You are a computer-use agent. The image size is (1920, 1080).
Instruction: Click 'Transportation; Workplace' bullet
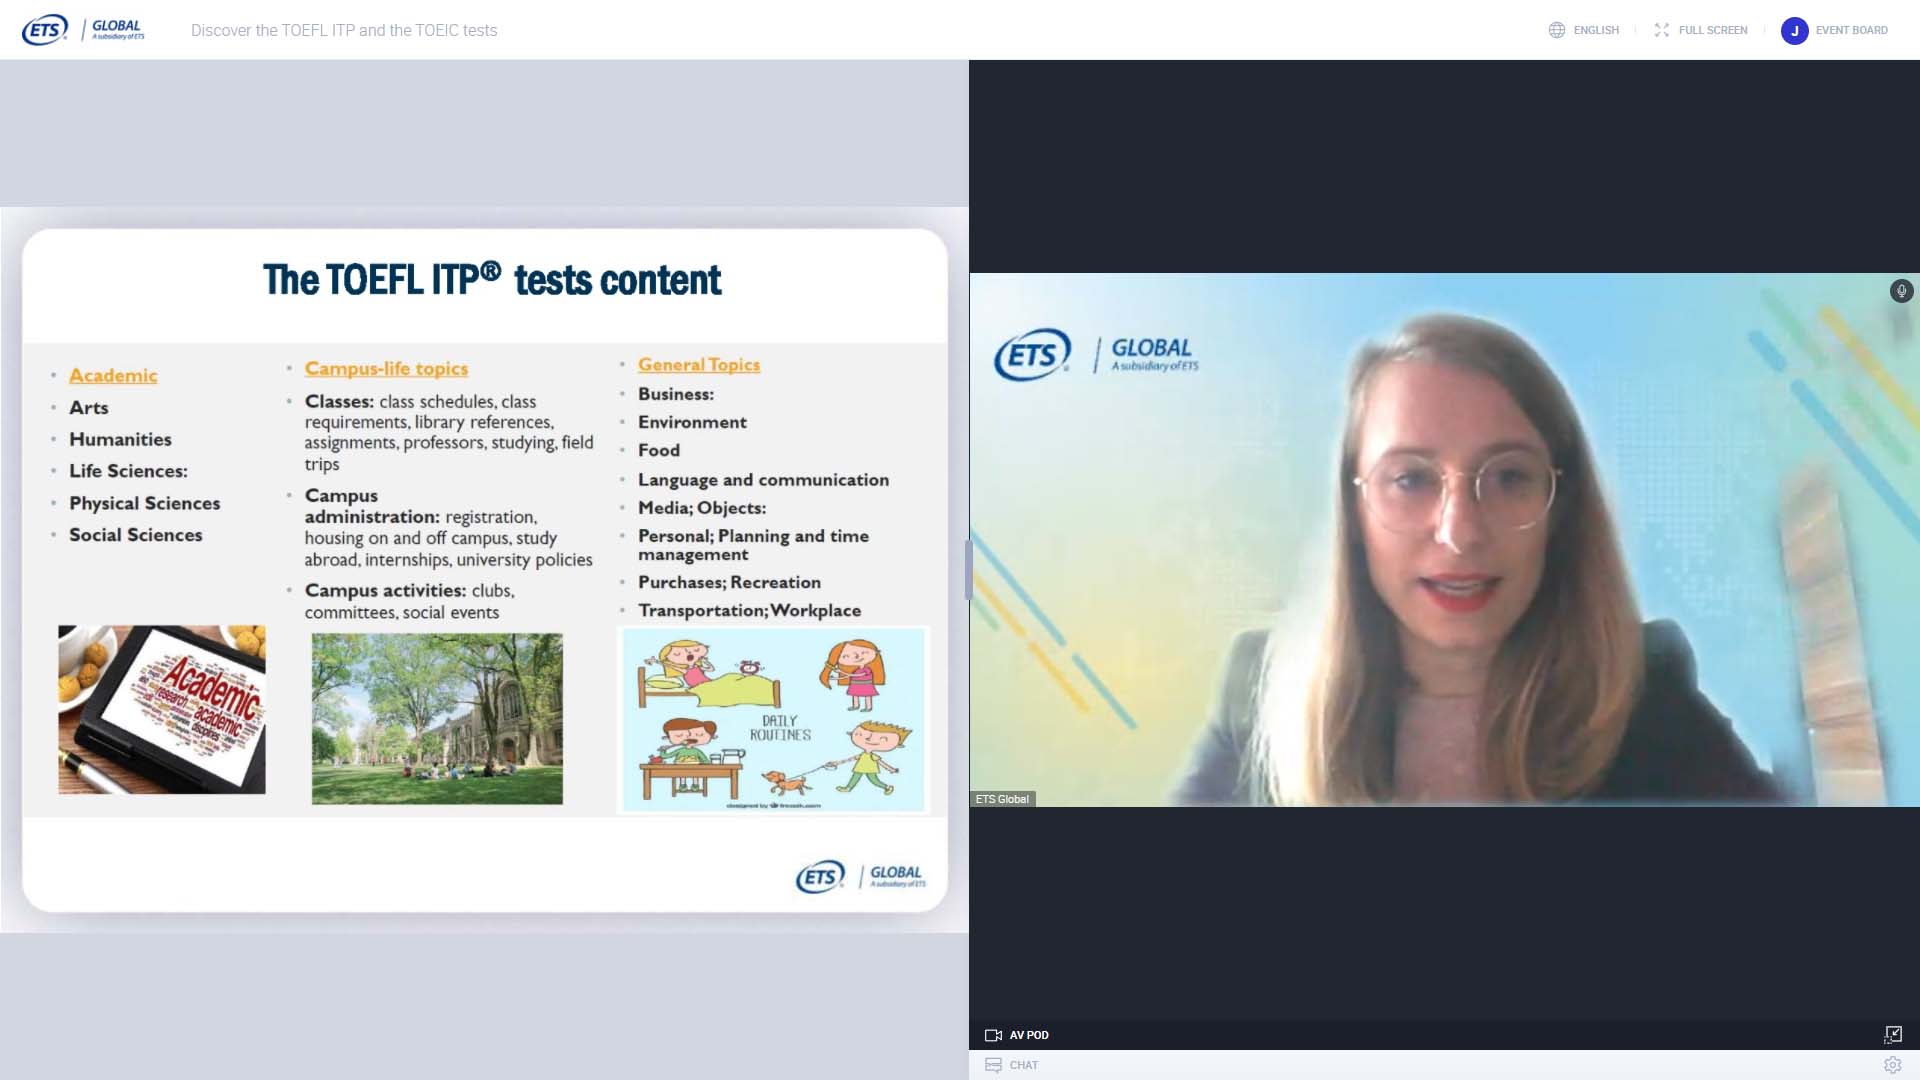pos(749,611)
